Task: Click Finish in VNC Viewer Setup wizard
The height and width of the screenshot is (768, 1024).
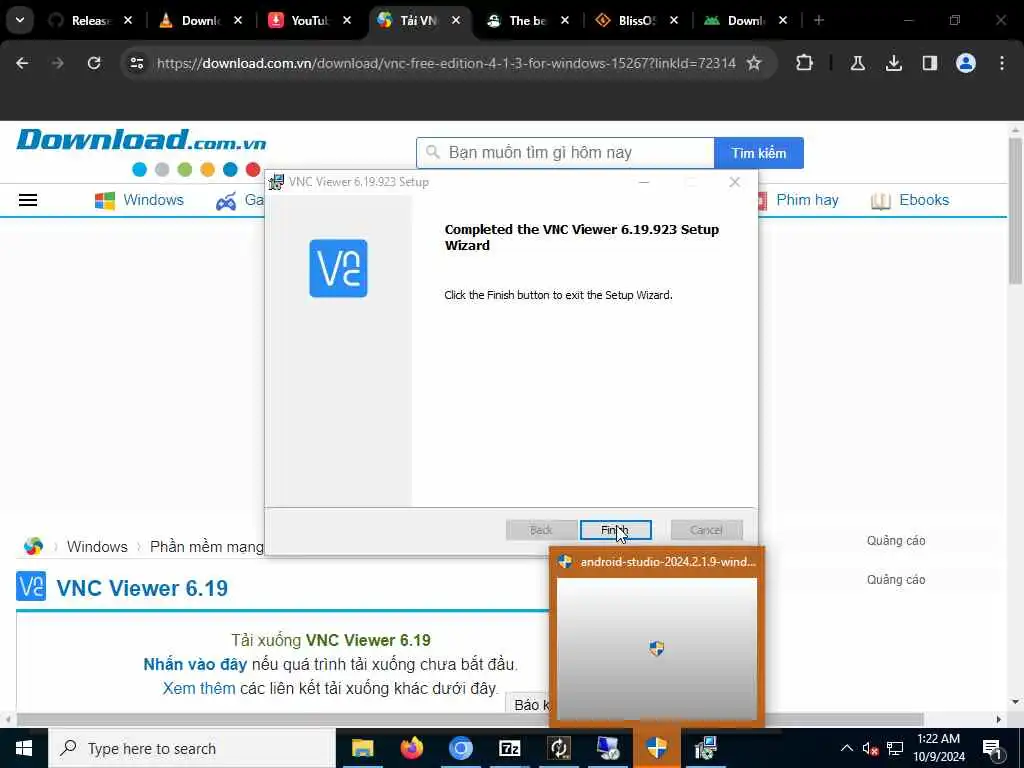Action: 615,530
